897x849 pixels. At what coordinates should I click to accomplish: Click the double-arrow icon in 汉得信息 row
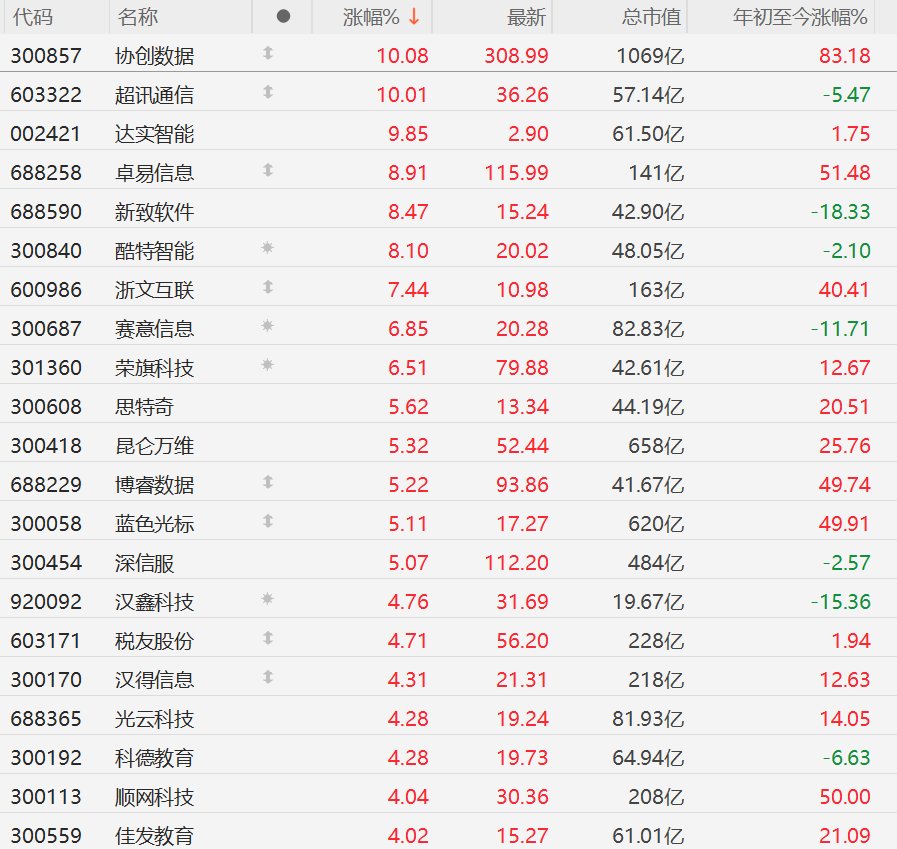(267, 677)
